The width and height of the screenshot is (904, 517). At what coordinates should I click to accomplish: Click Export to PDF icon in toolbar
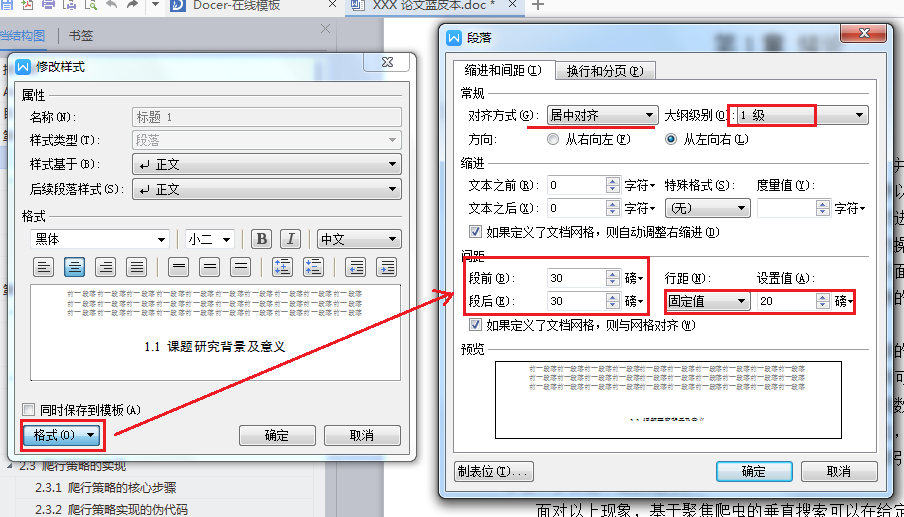(27, 5)
